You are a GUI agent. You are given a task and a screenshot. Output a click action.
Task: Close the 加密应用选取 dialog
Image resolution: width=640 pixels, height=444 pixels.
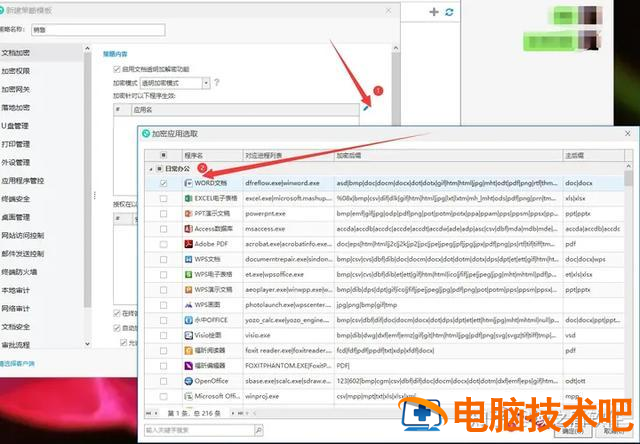pyautogui.click(x=628, y=133)
